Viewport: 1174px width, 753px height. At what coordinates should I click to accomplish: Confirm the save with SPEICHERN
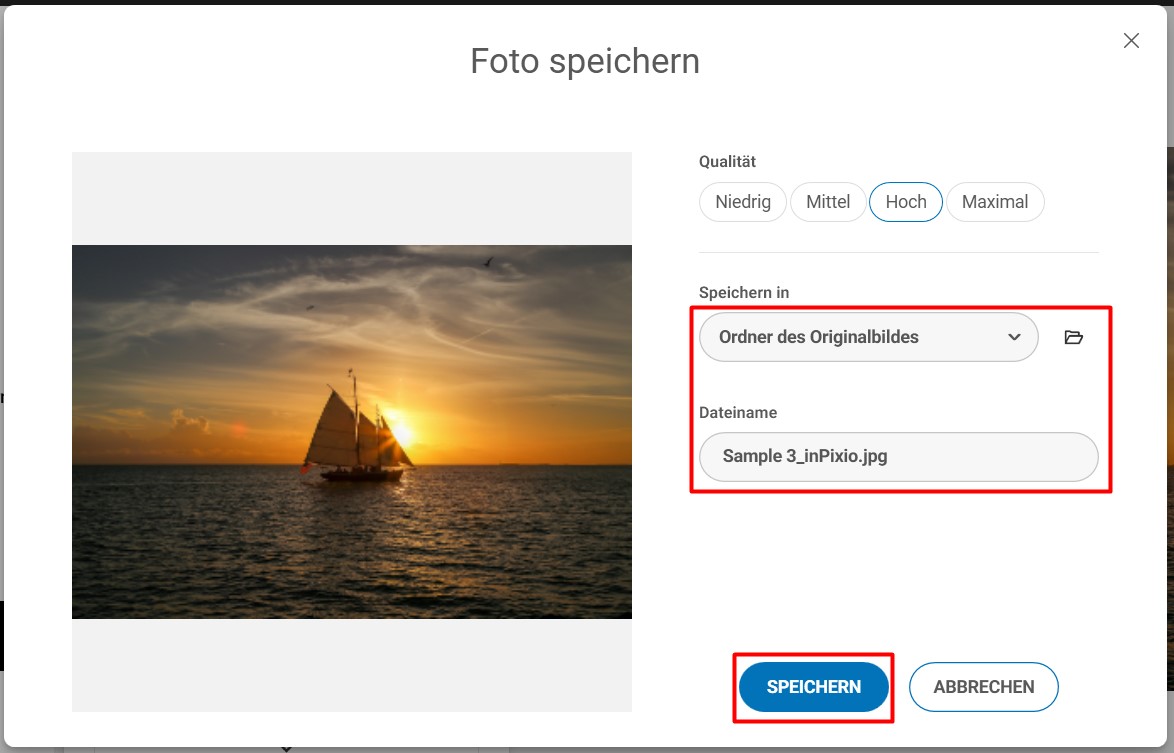click(x=813, y=687)
